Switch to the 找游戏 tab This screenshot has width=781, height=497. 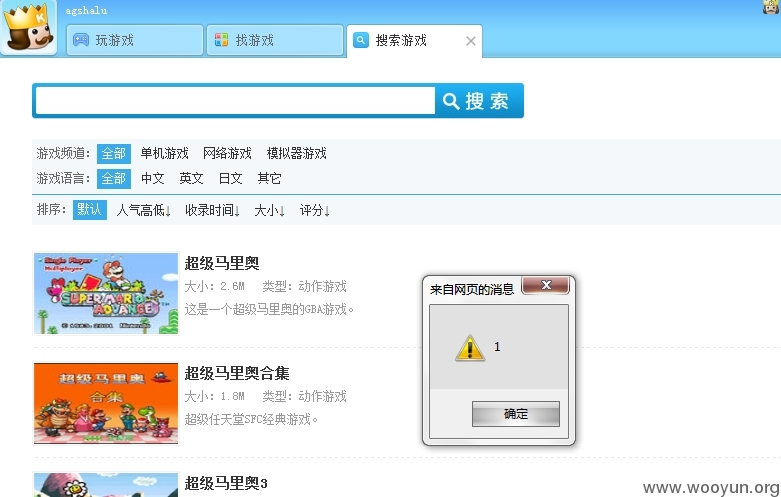275,40
